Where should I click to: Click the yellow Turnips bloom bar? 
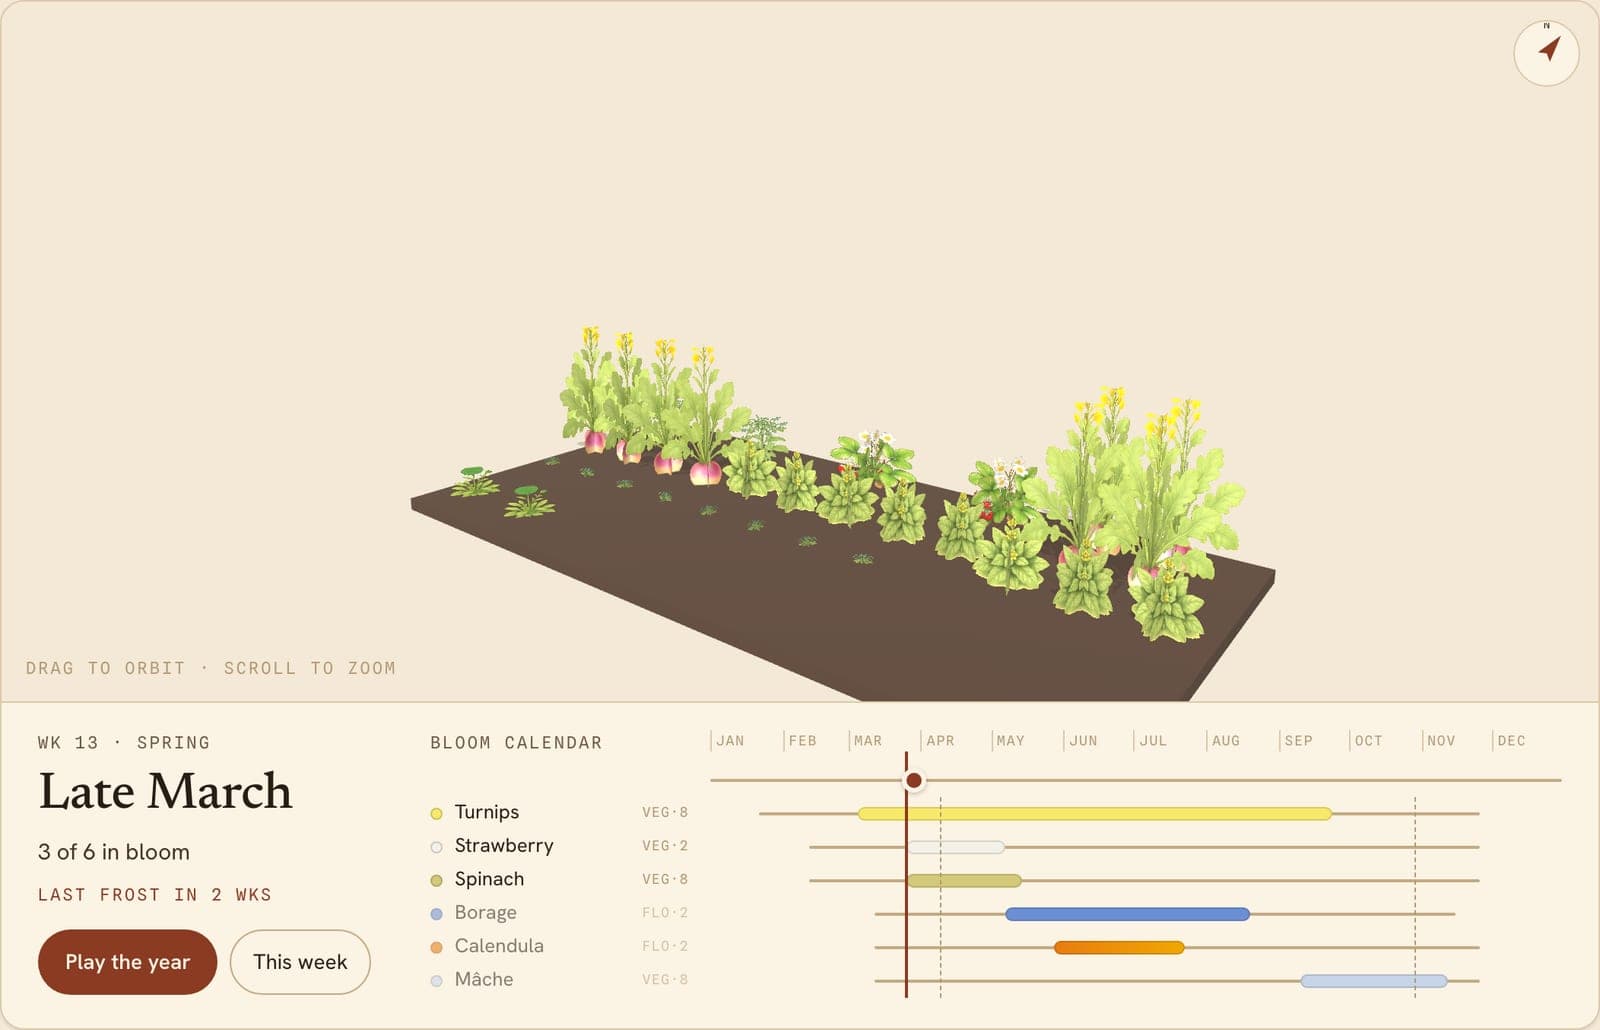(x=1095, y=814)
